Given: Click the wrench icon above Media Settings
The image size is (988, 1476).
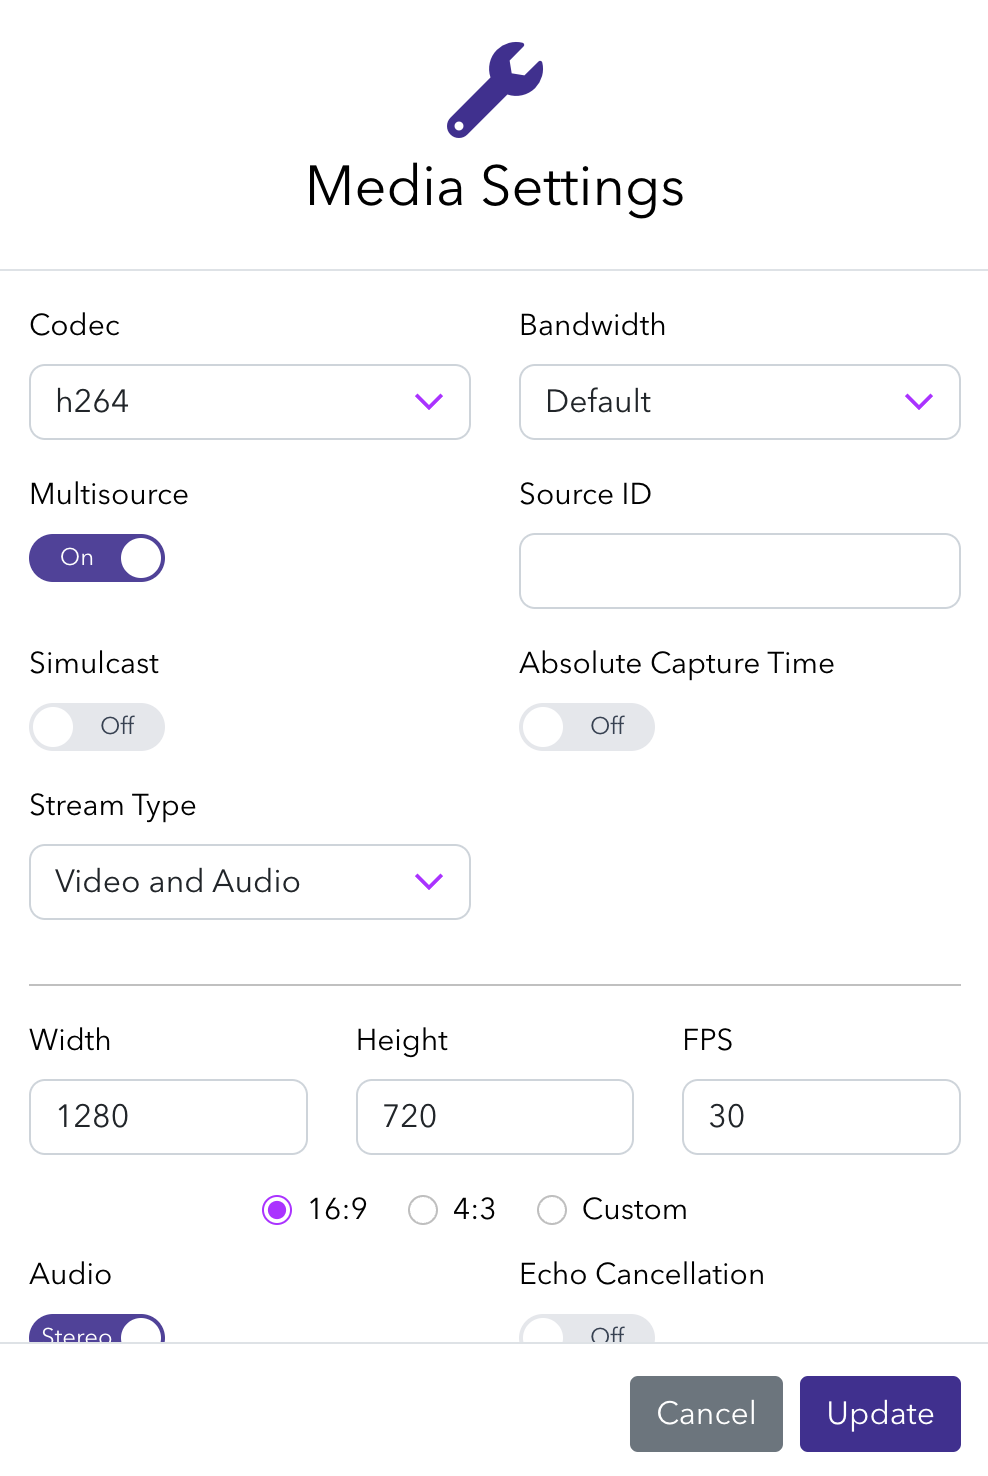Looking at the screenshot, I should 495,89.
